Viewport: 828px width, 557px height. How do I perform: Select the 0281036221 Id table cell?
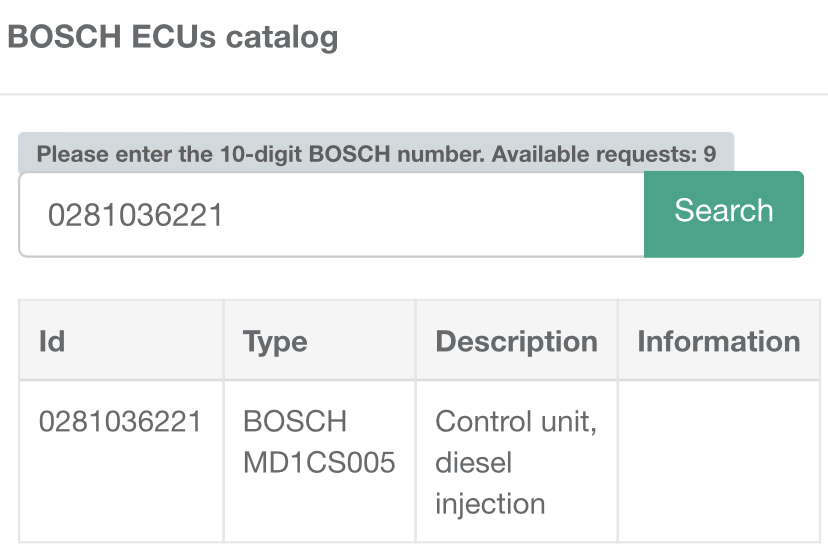[x=120, y=421]
